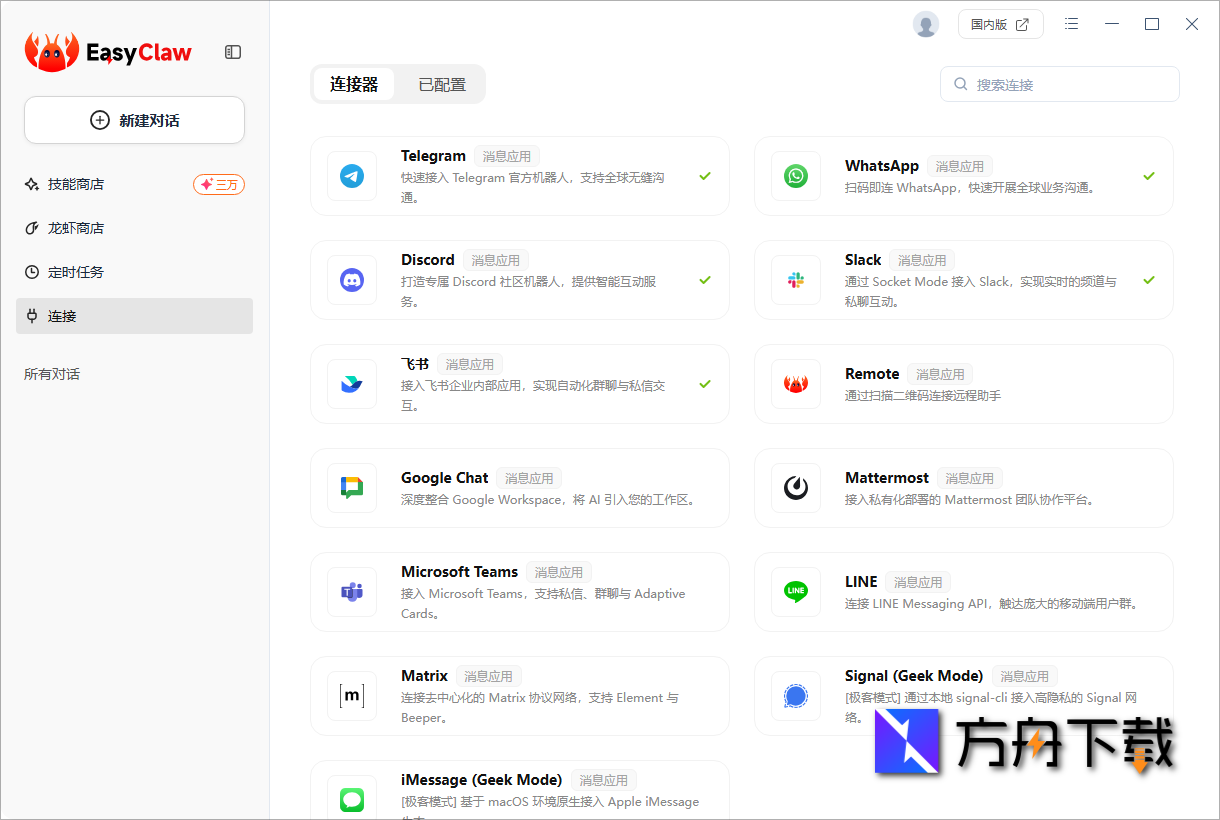1220x820 pixels.
Task: Open the 国内版 external link
Action: pos(1001,24)
